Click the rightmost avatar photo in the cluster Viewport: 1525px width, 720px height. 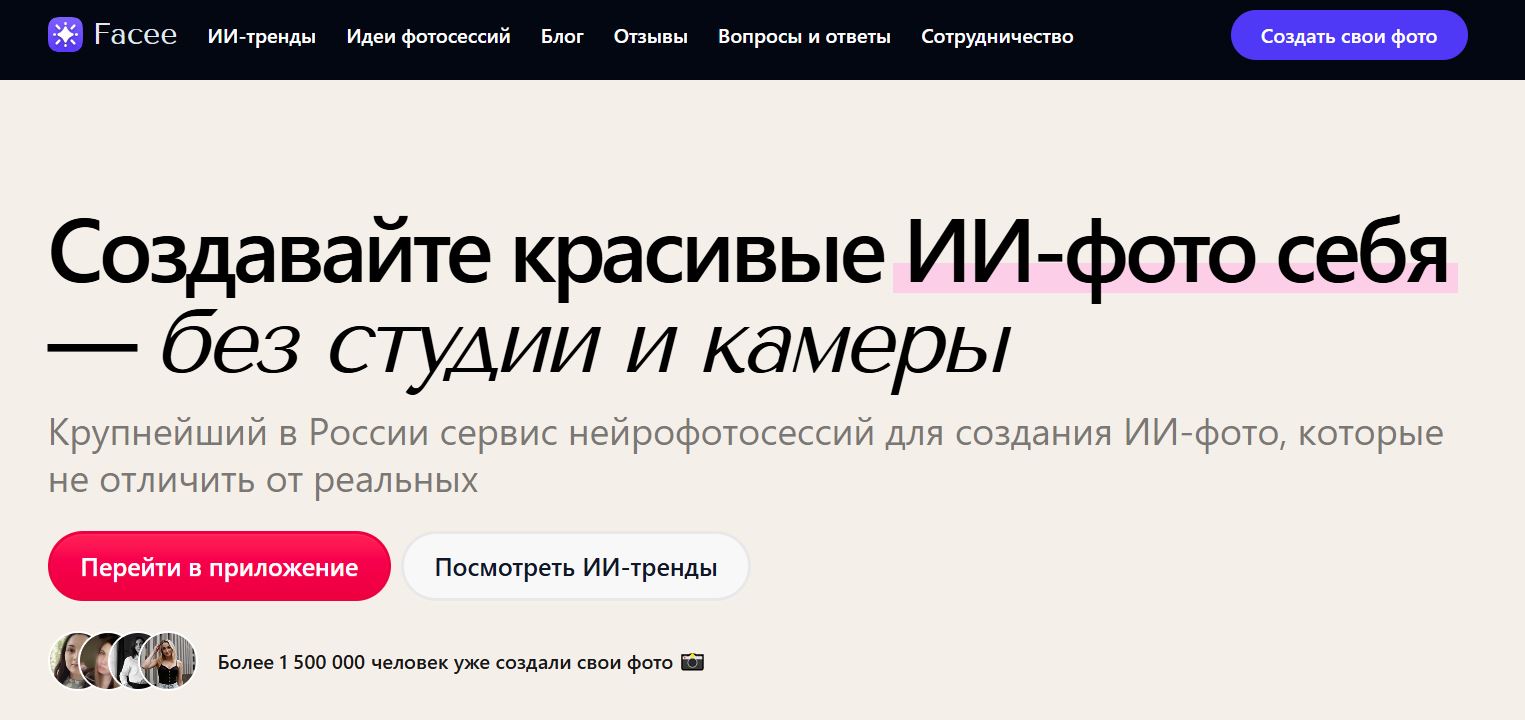(x=170, y=661)
